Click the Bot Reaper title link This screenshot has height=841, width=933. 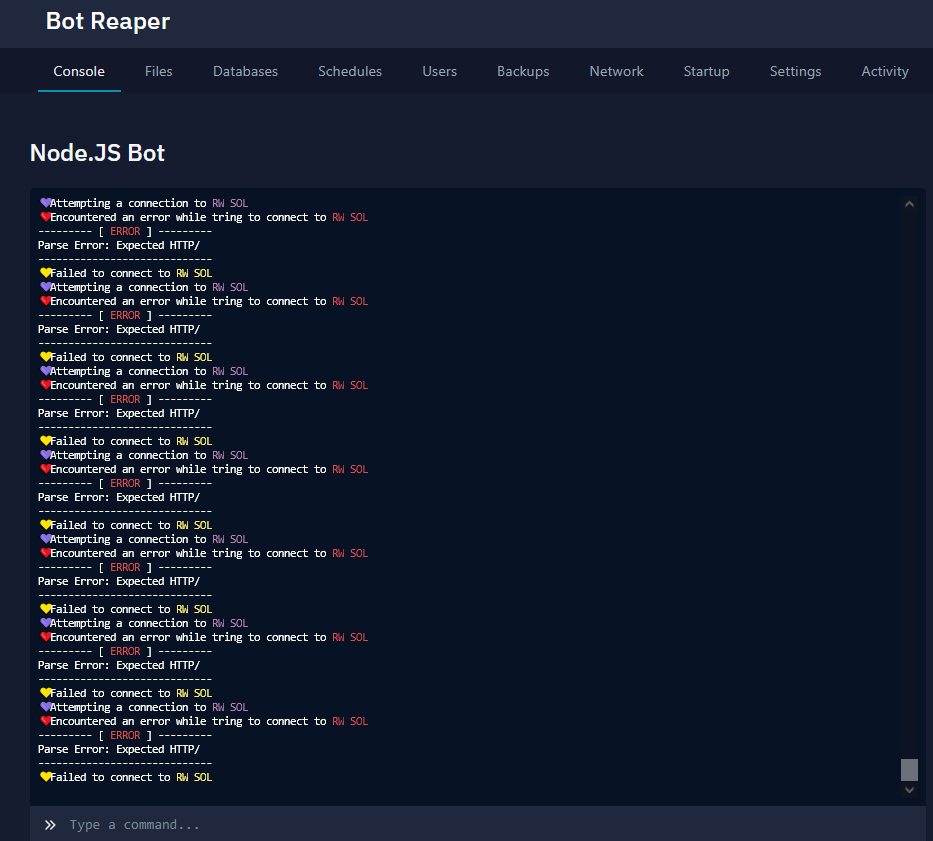(x=108, y=21)
